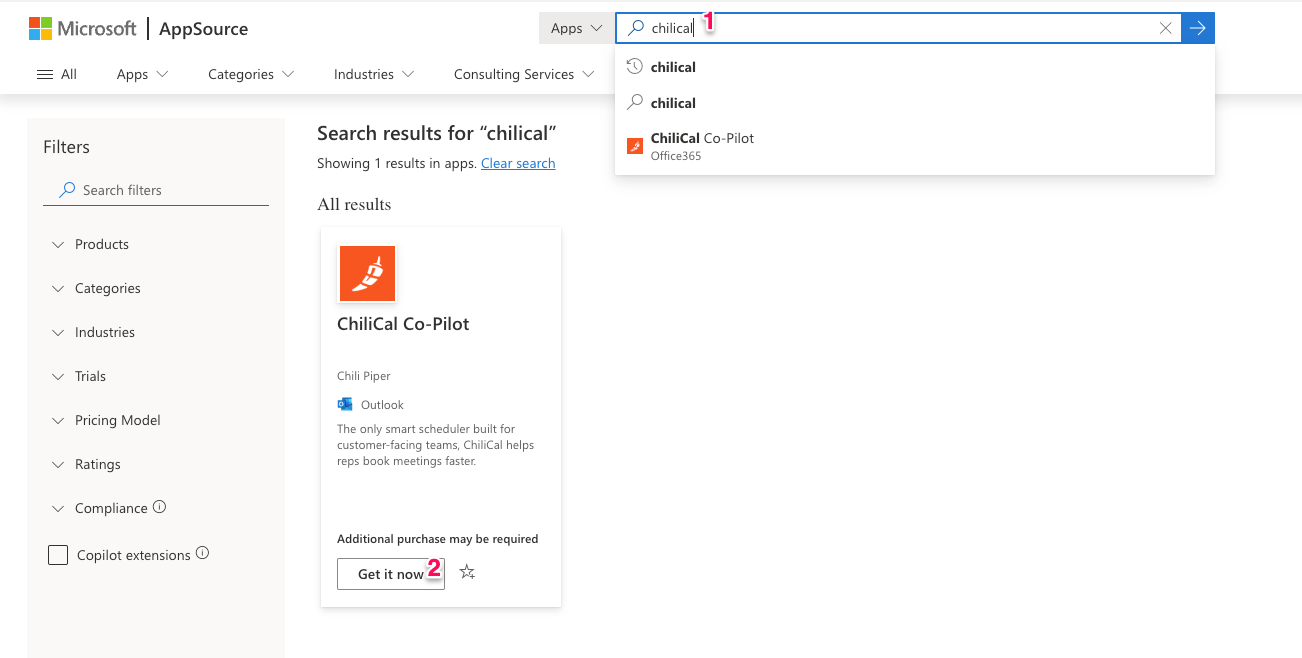
Task: Clear the search box with the X icon
Action: pos(1165,28)
